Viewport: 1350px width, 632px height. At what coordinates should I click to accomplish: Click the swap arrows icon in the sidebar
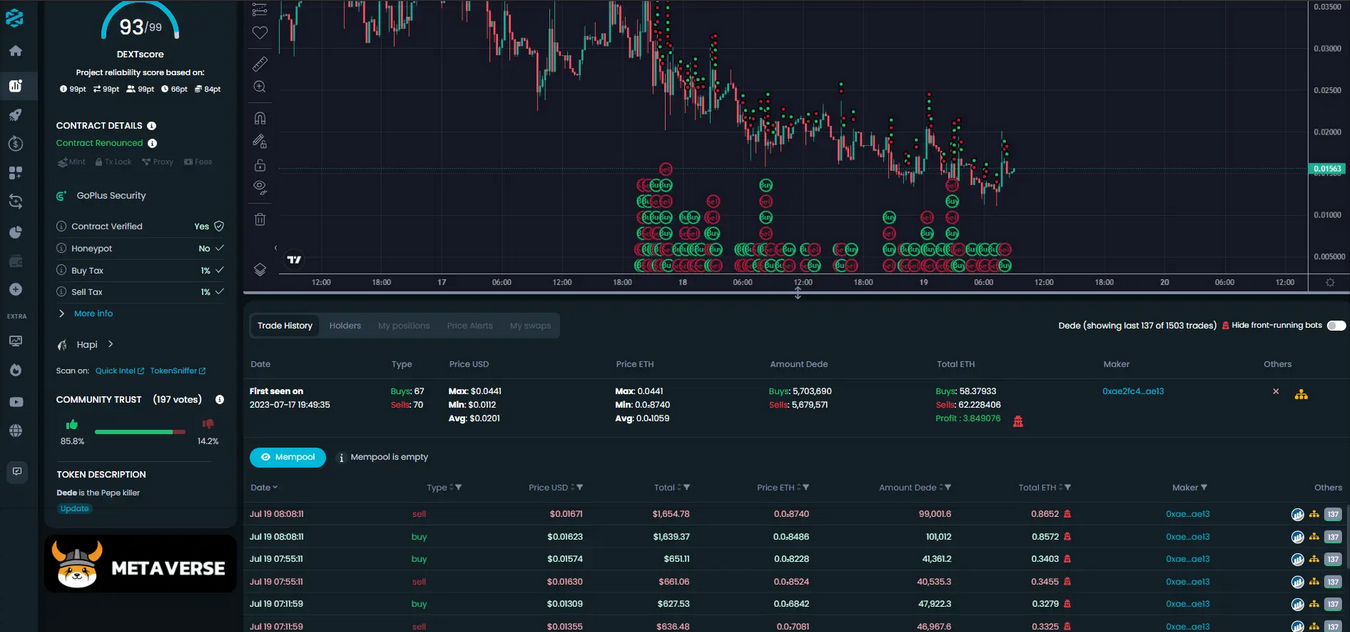point(15,202)
